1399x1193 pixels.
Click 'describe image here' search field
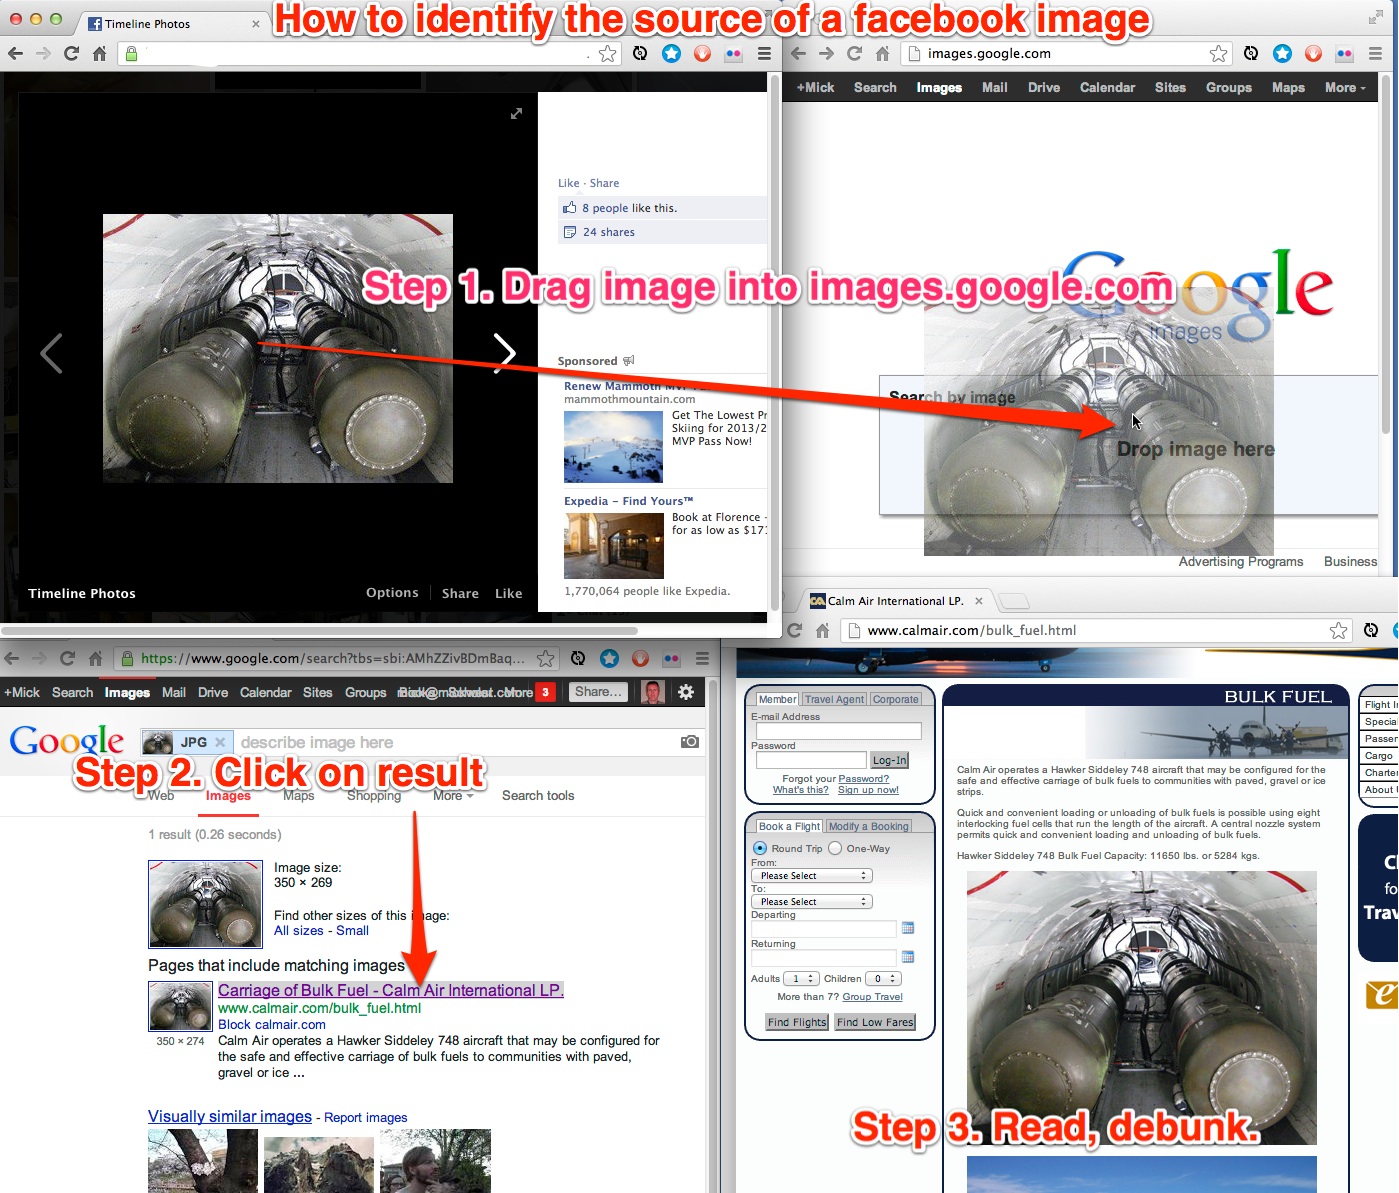457,742
